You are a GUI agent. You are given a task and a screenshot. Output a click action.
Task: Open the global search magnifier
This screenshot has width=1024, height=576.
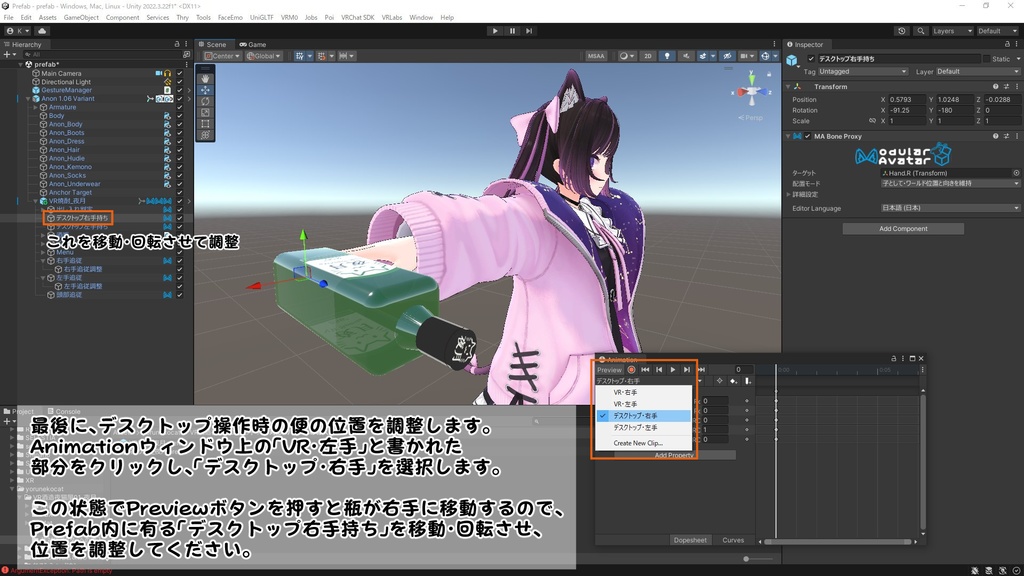click(x=920, y=31)
